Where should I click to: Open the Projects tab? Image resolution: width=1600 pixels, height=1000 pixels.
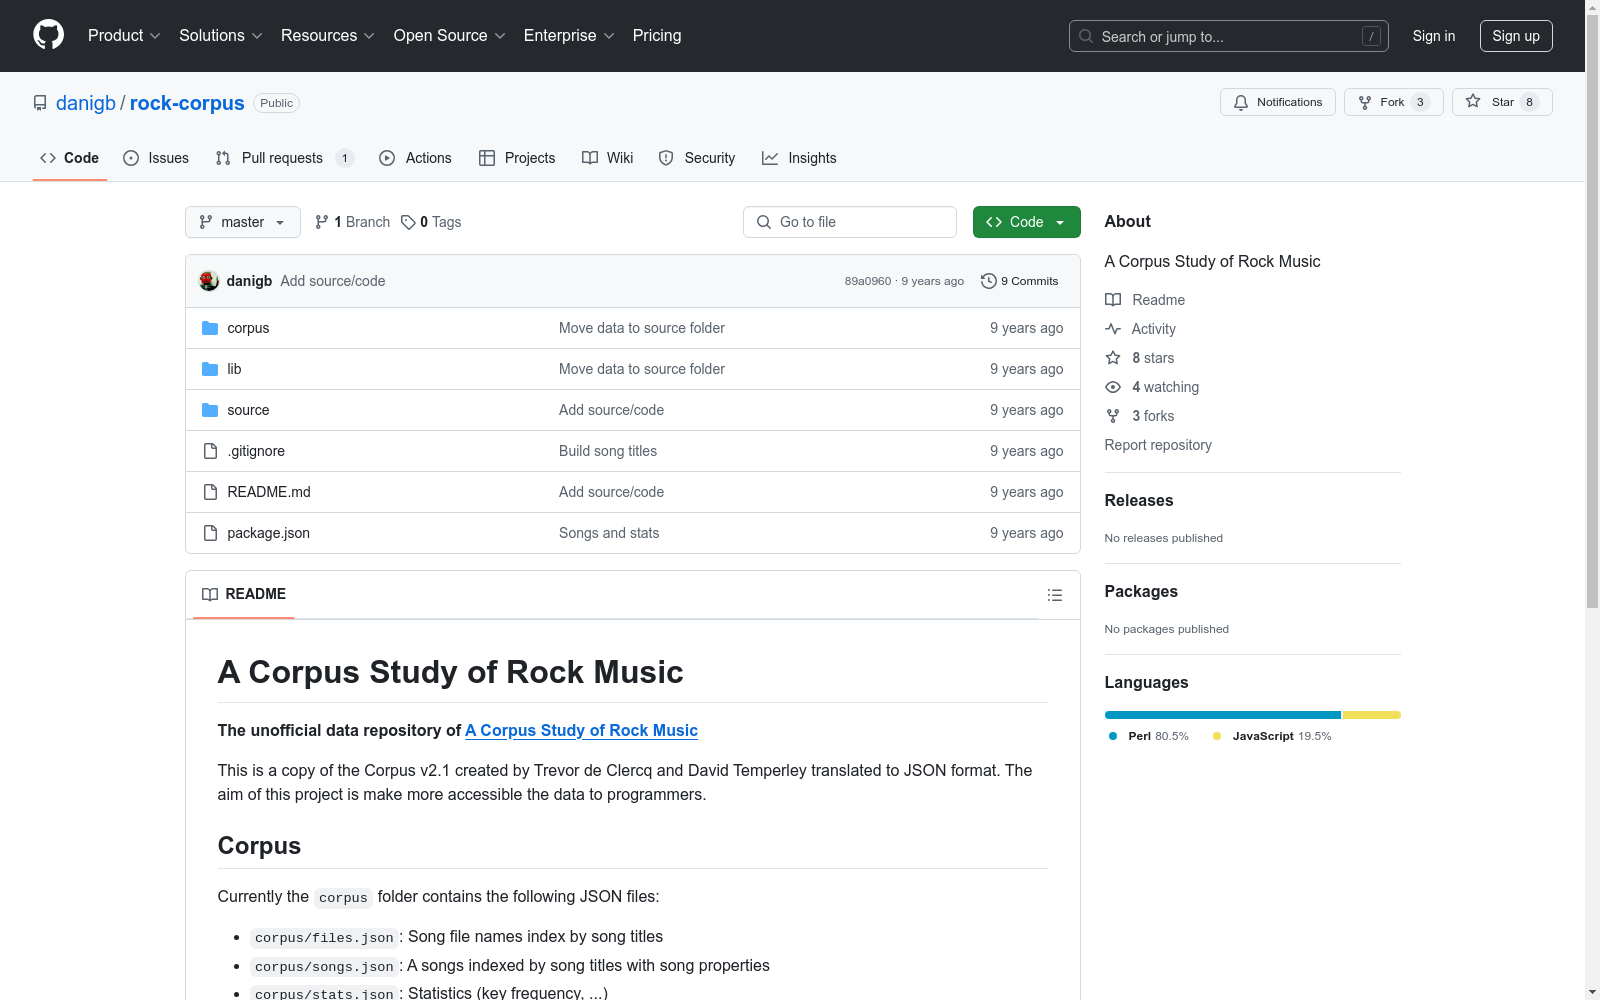click(x=517, y=158)
